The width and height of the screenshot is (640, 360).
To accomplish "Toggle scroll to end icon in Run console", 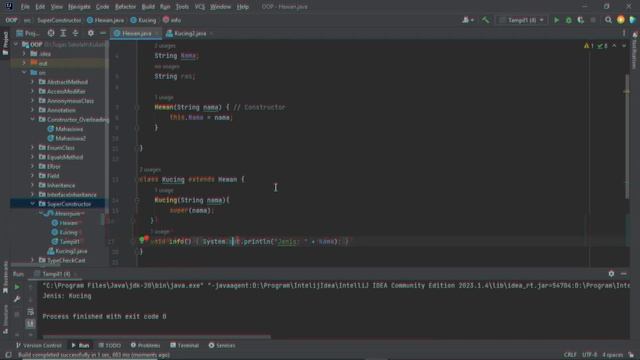I will pyautogui.click(x=30, y=324).
